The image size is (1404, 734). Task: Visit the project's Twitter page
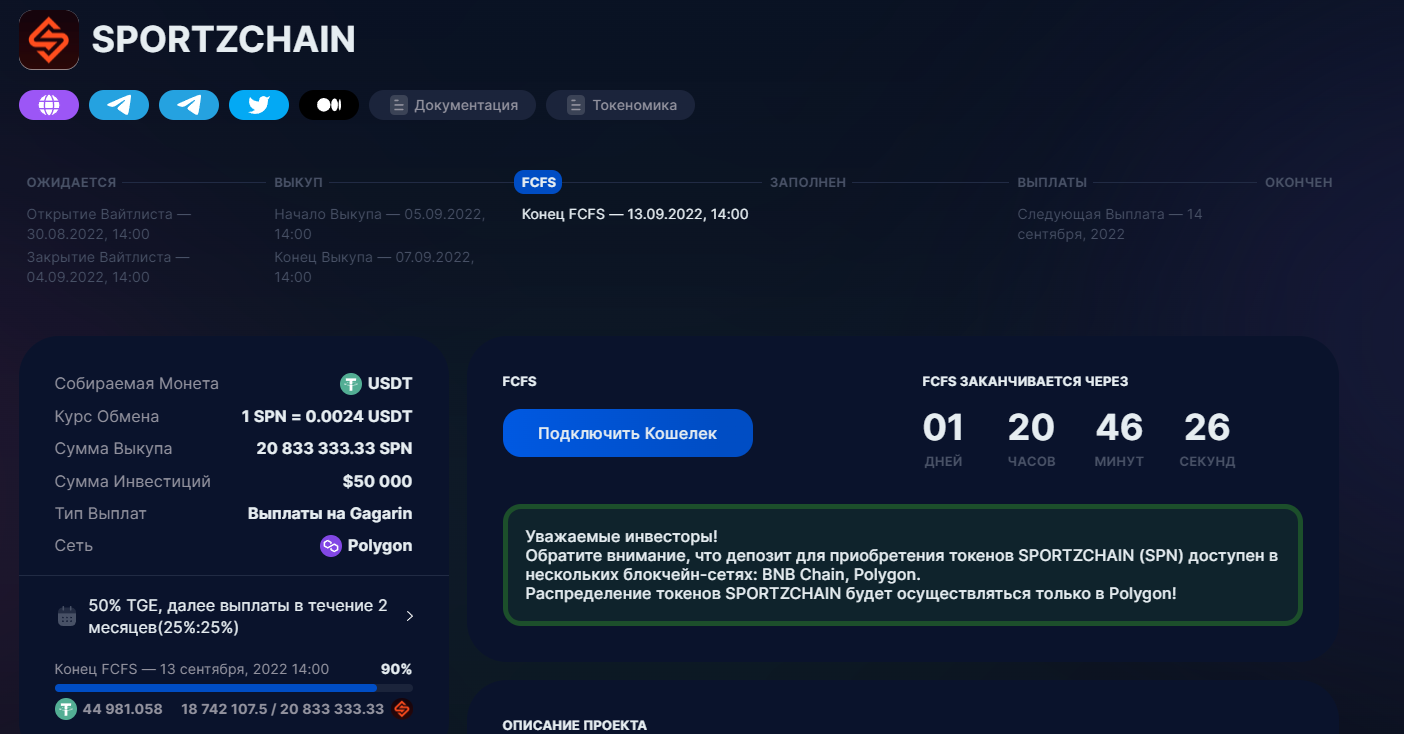(259, 105)
